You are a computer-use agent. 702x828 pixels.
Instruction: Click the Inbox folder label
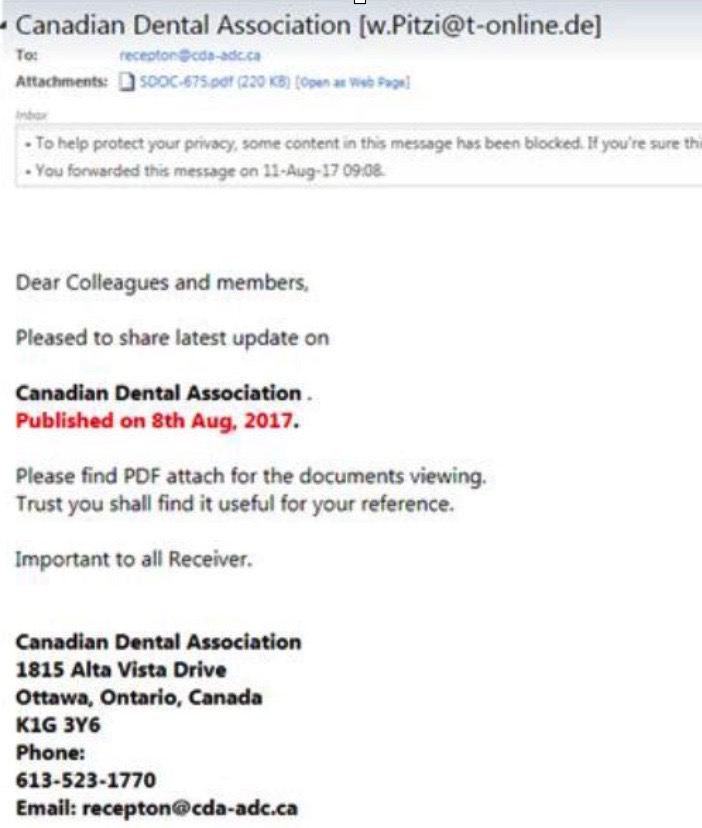pos(32,115)
